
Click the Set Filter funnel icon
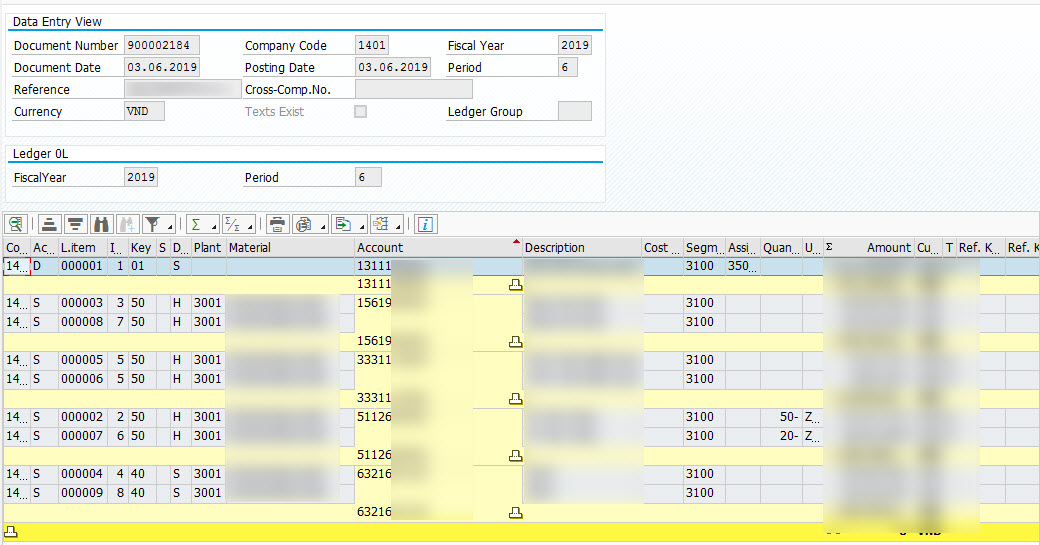pyautogui.click(x=153, y=224)
